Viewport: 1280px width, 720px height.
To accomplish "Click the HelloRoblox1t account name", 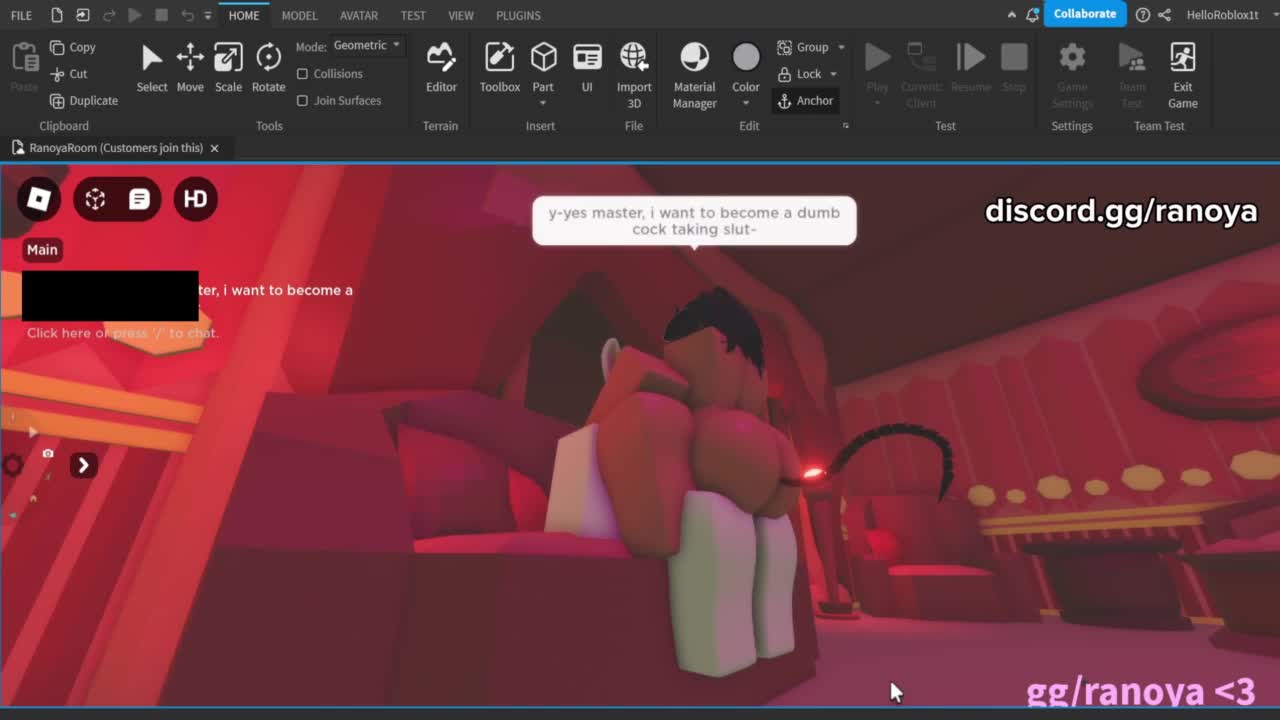I will (1222, 15).
